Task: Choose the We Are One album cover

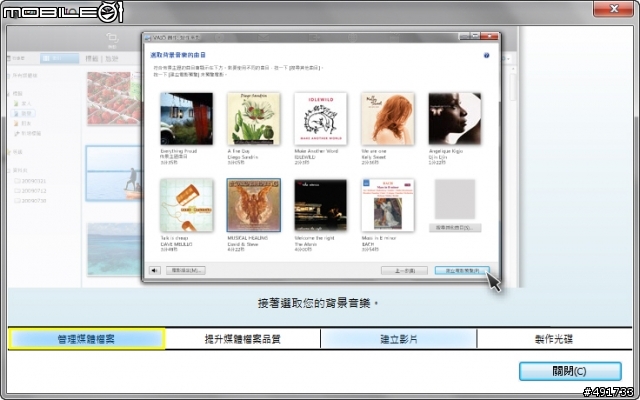Action: (387, 118)
